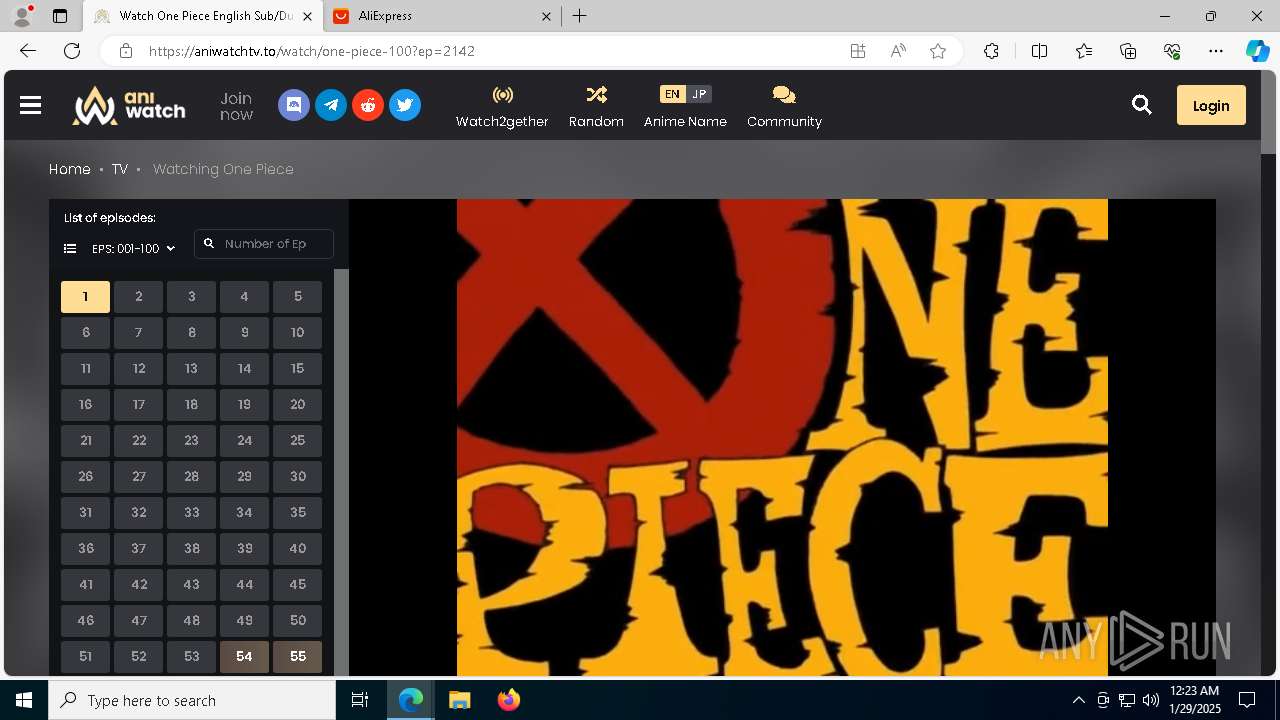Select episode 50

[x=297, y=621]
